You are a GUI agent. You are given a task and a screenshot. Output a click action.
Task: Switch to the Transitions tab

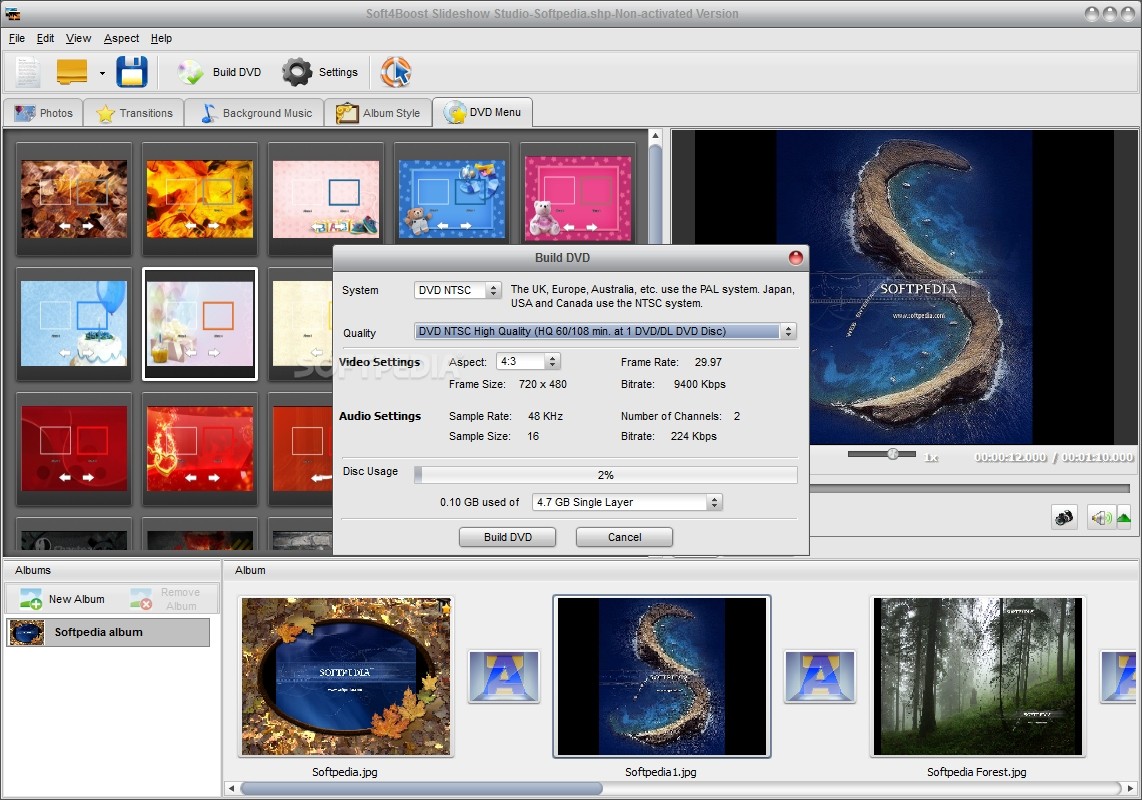click(135, 113)
